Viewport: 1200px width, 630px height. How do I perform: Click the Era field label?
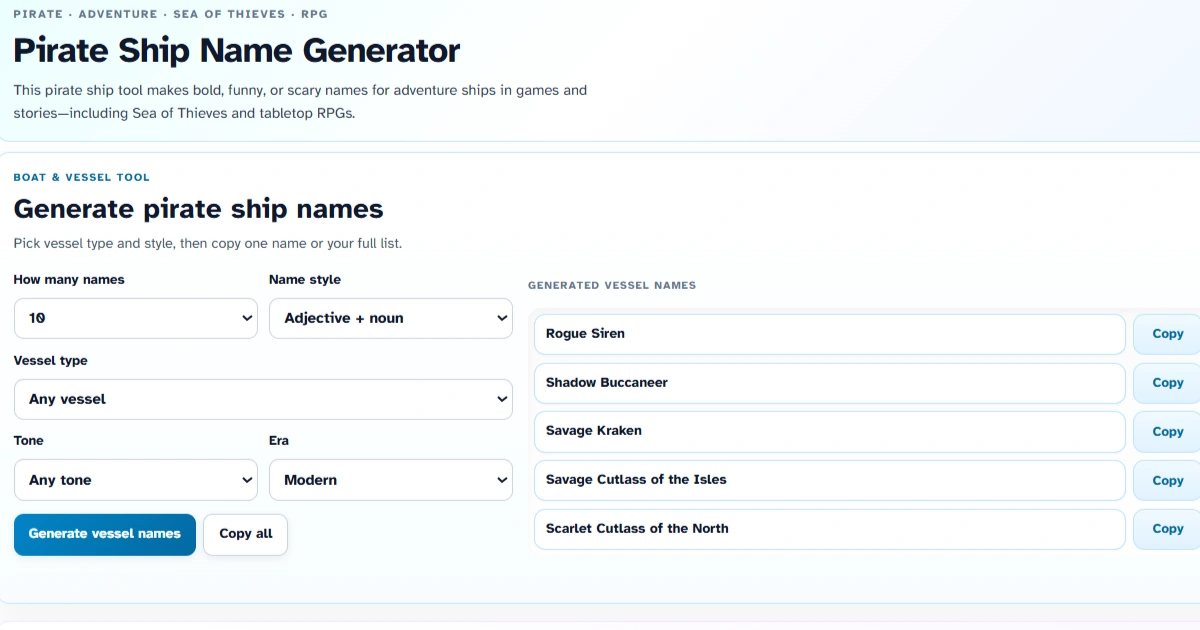point(279,441)
